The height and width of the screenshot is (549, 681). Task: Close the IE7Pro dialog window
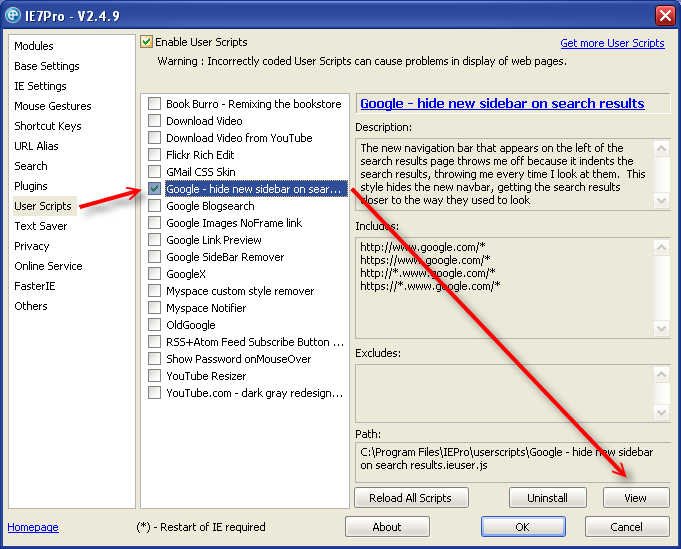click(x=665, y=16)
